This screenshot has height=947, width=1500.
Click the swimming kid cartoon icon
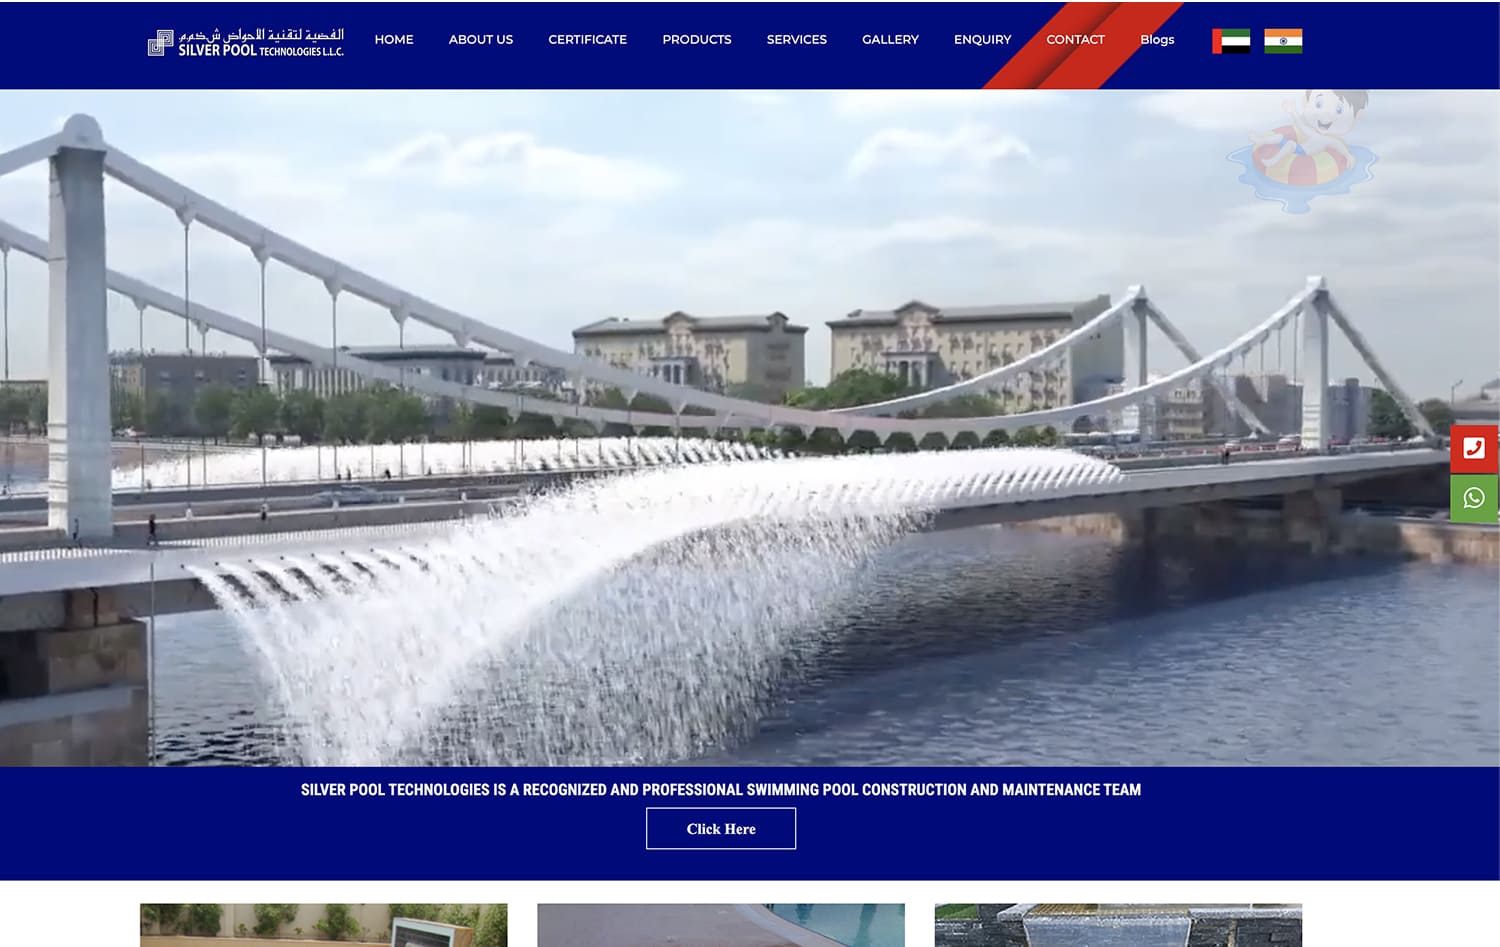pyautogui.click(x=1303, y=150)
